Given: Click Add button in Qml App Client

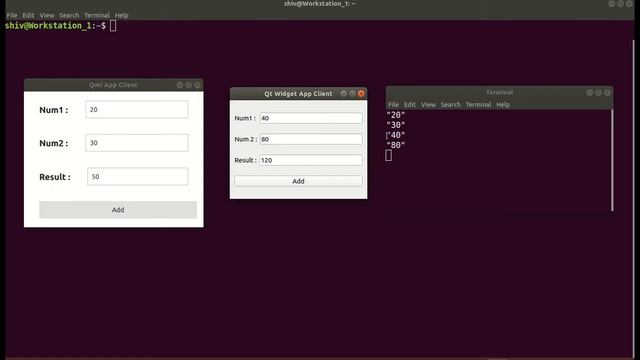Looking at the screenshot, I should pyautogui.click(x=118, y=210).
